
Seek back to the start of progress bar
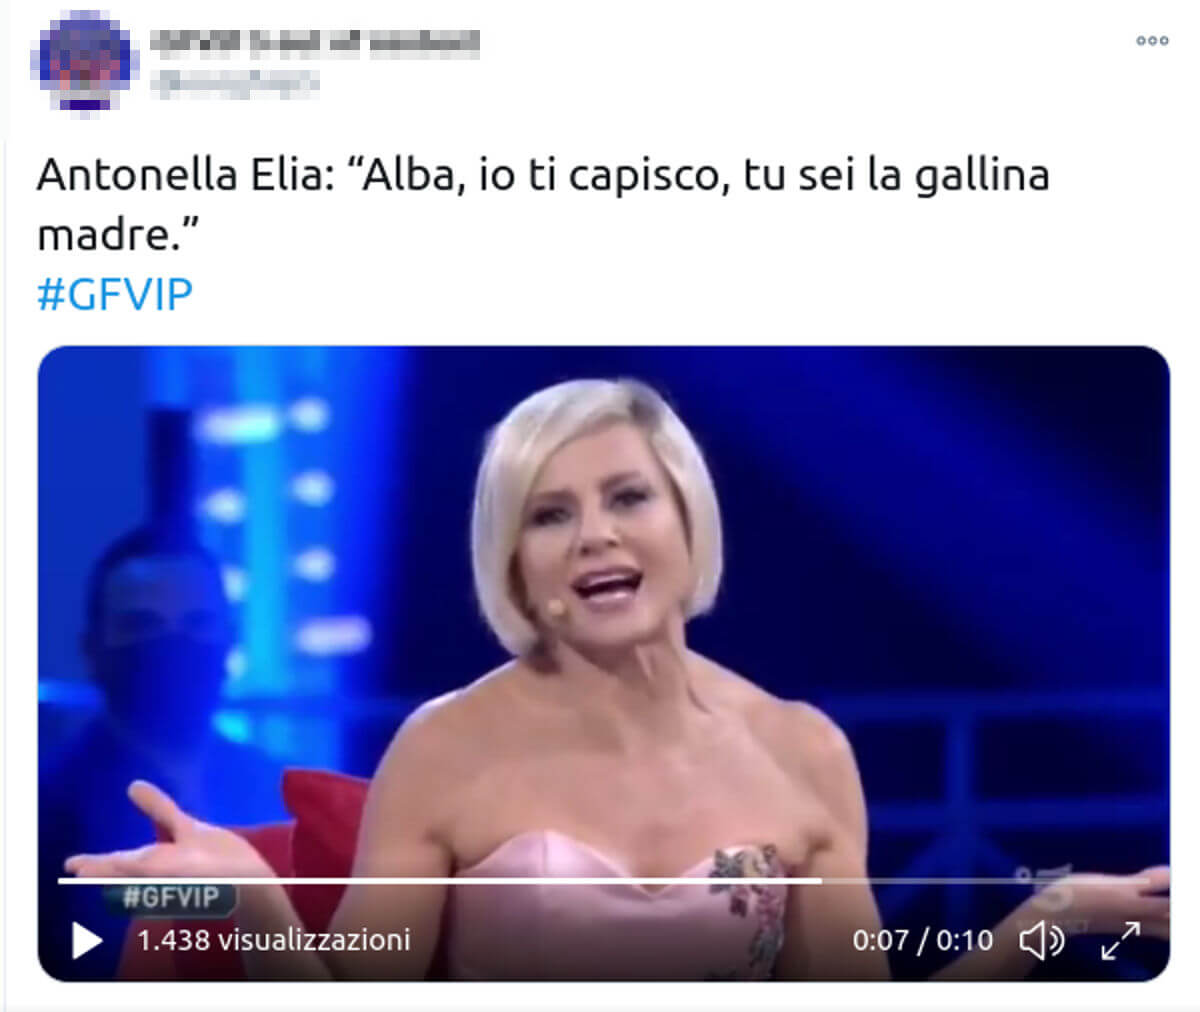[61, 881]
